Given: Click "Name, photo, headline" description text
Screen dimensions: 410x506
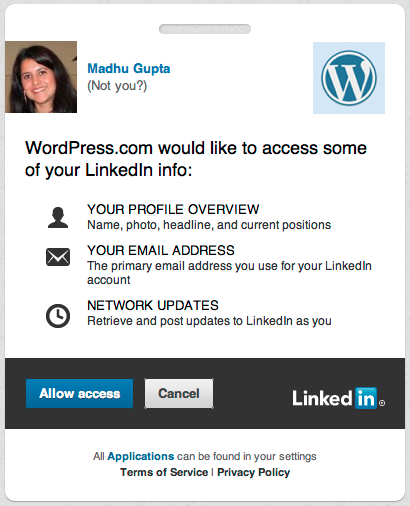Looking at the screenshot, I should 209,225.
